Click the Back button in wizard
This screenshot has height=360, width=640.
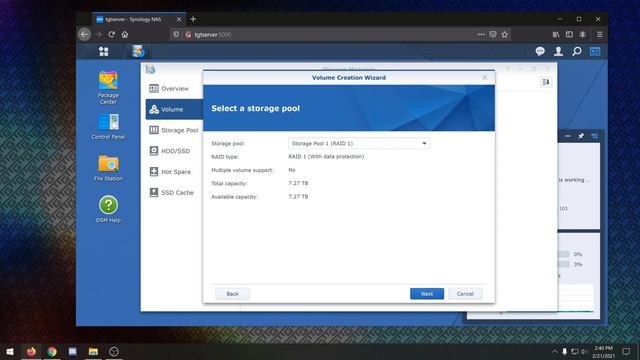pyautogui.click(x=232, y=294)
